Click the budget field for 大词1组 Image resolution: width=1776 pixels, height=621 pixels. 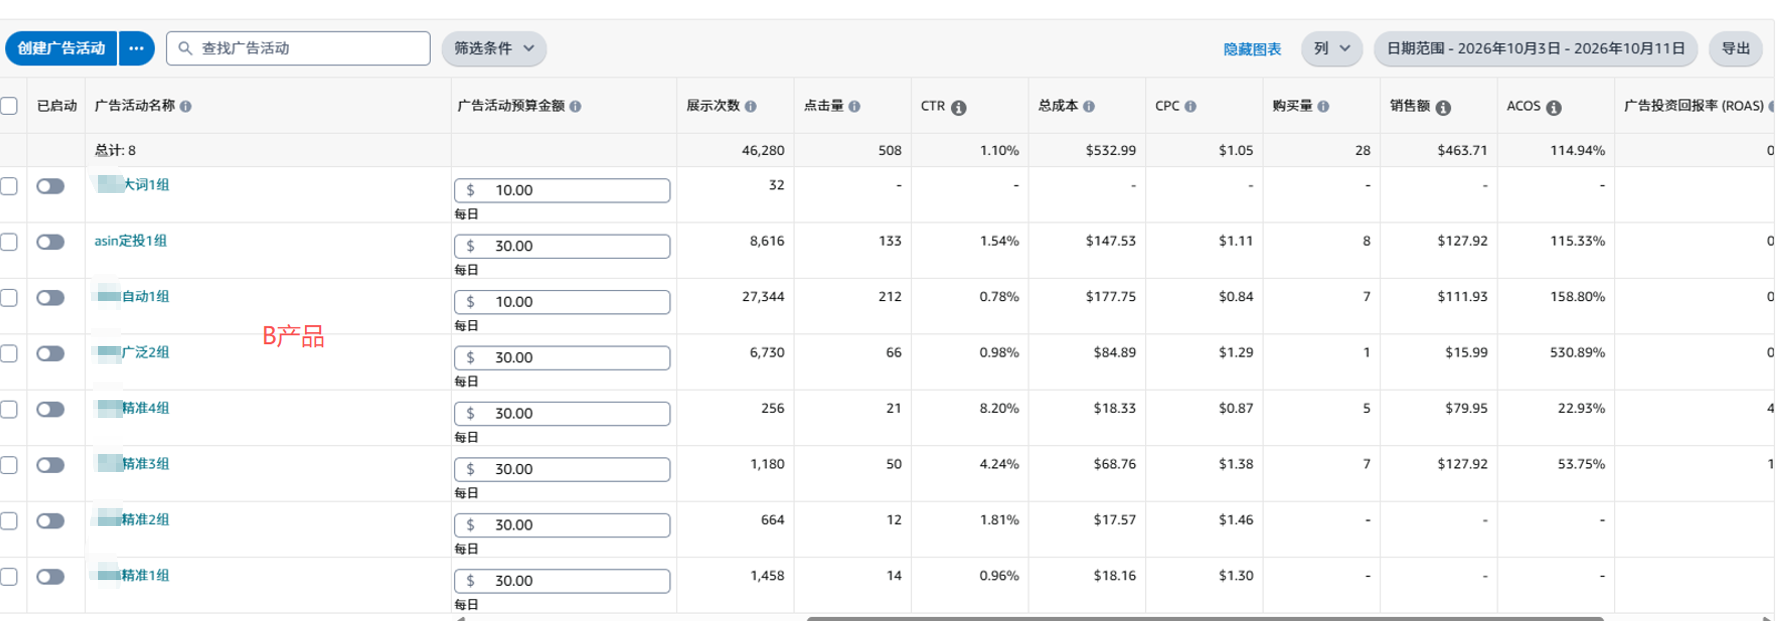(x=562, y=190)
